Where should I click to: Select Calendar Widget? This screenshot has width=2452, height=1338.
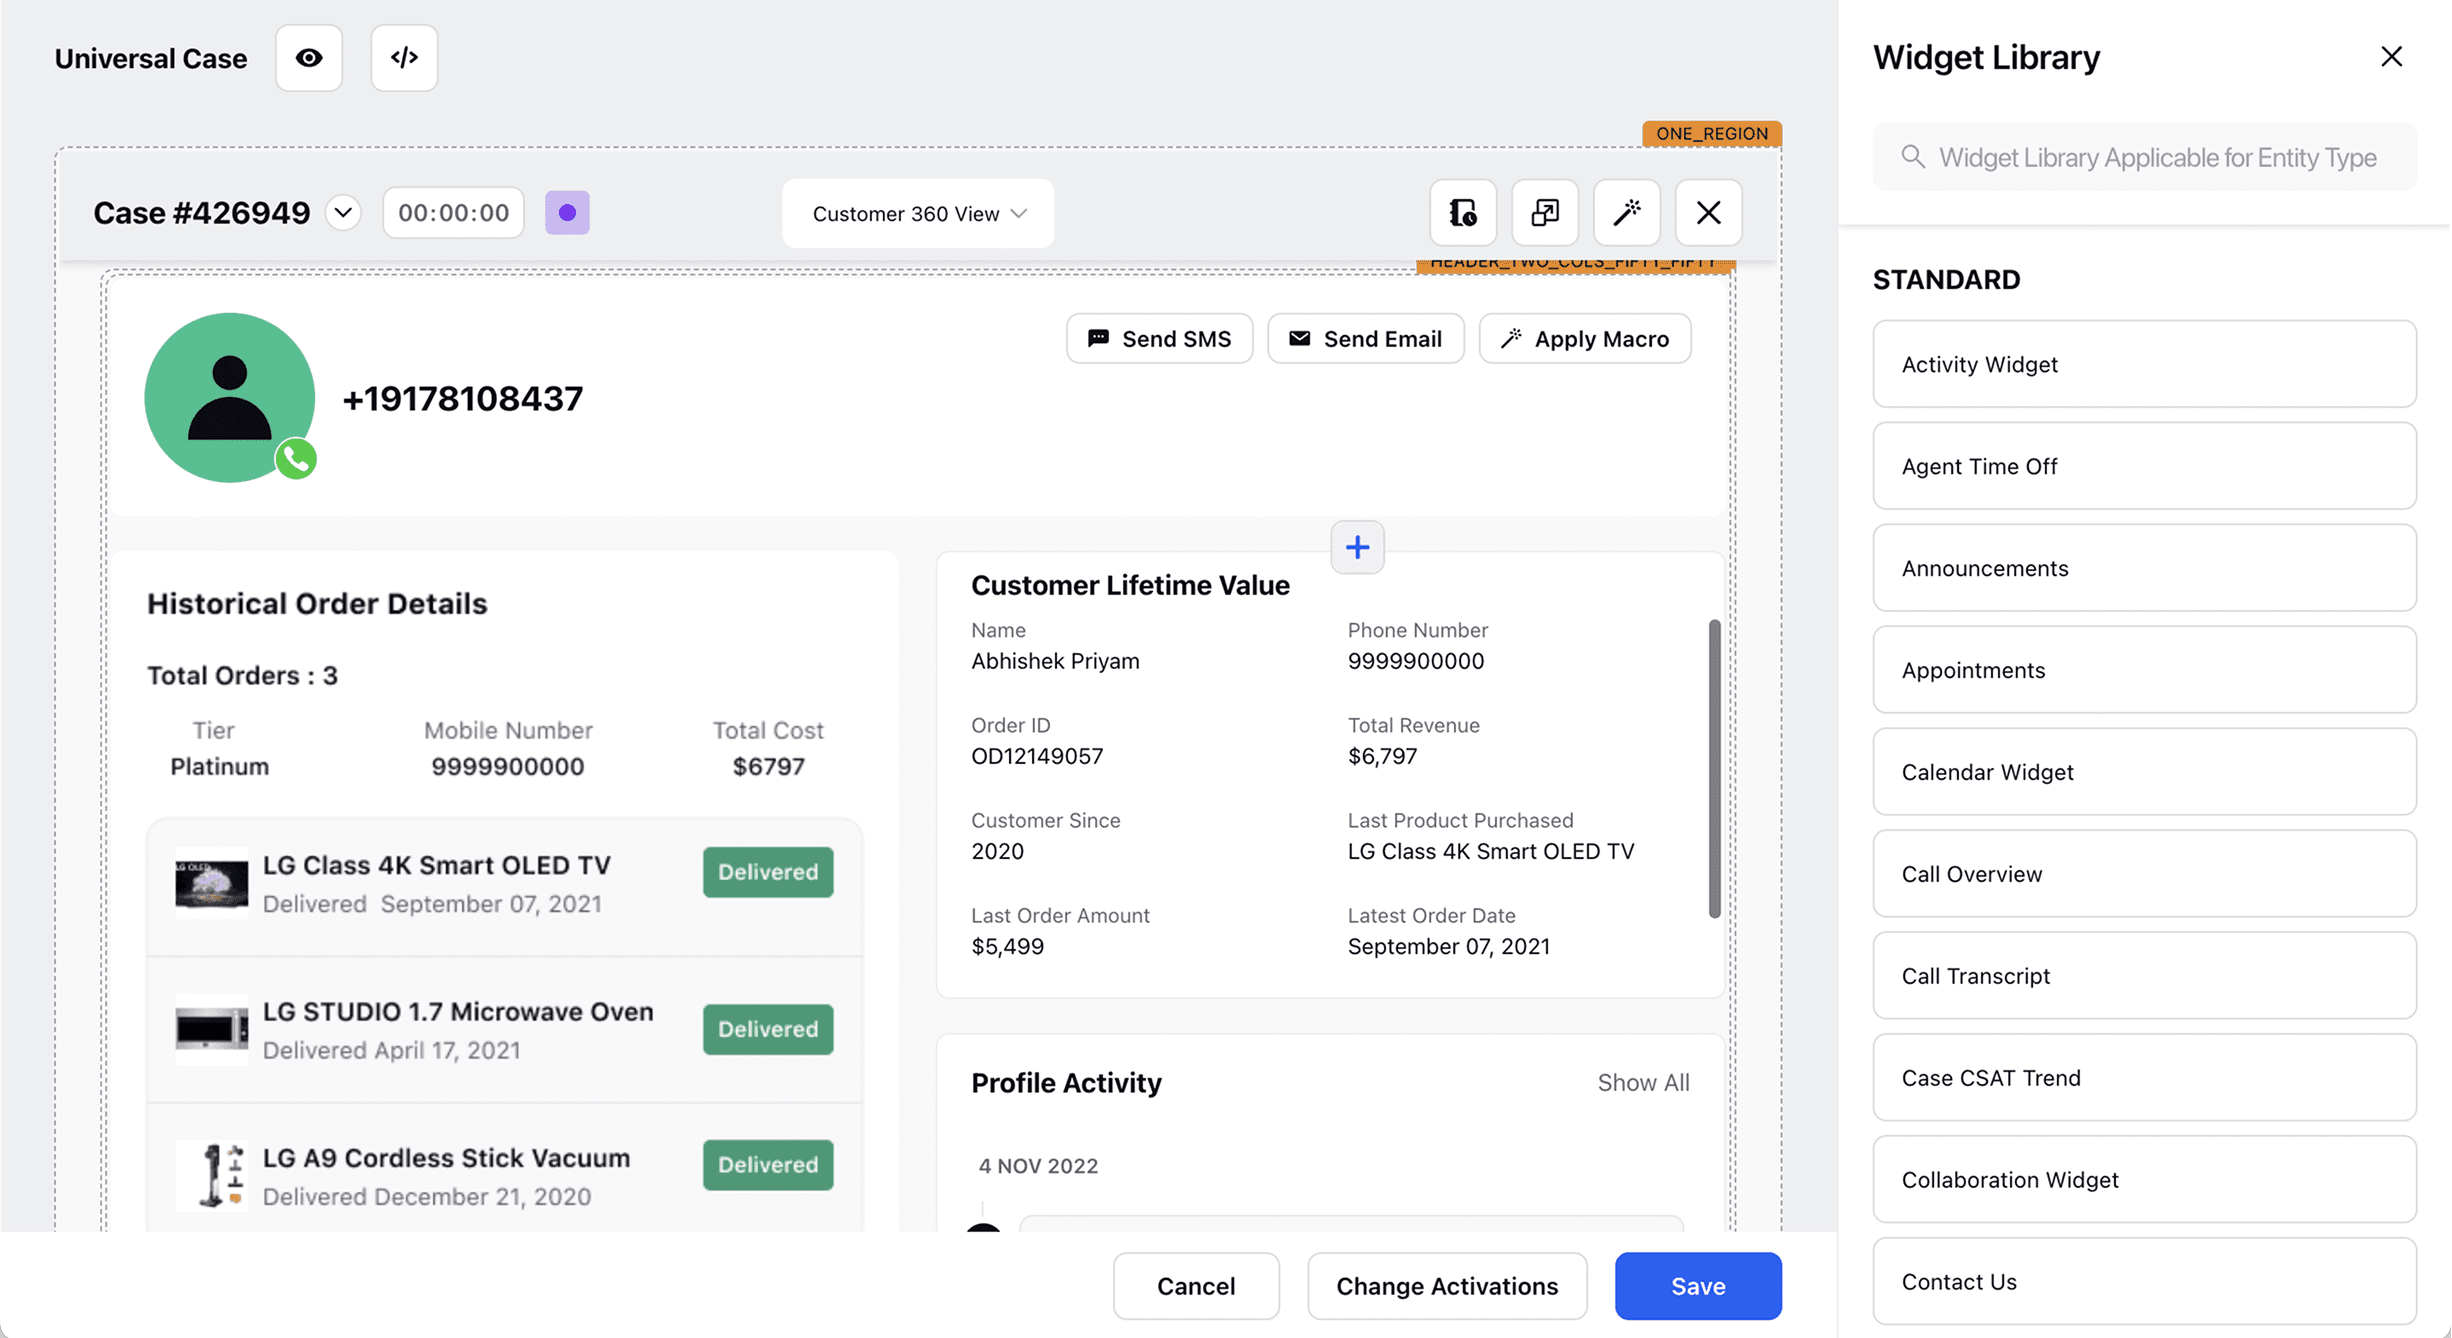(x=2145, y=772)
